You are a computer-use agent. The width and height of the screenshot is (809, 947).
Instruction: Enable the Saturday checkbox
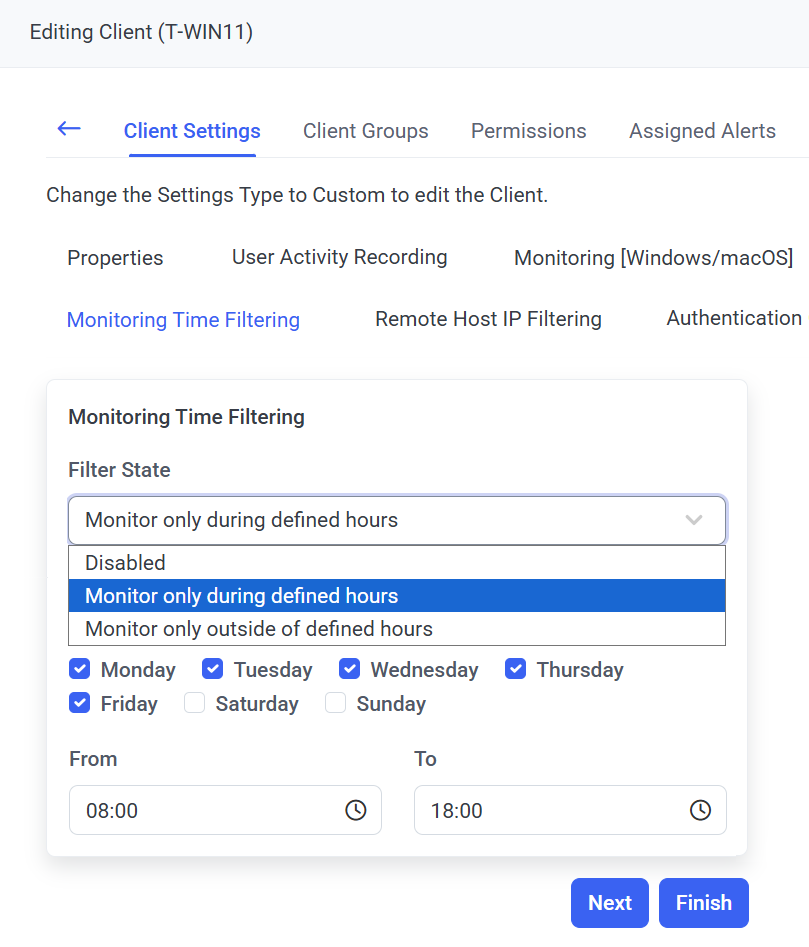[x=195, y=703]
